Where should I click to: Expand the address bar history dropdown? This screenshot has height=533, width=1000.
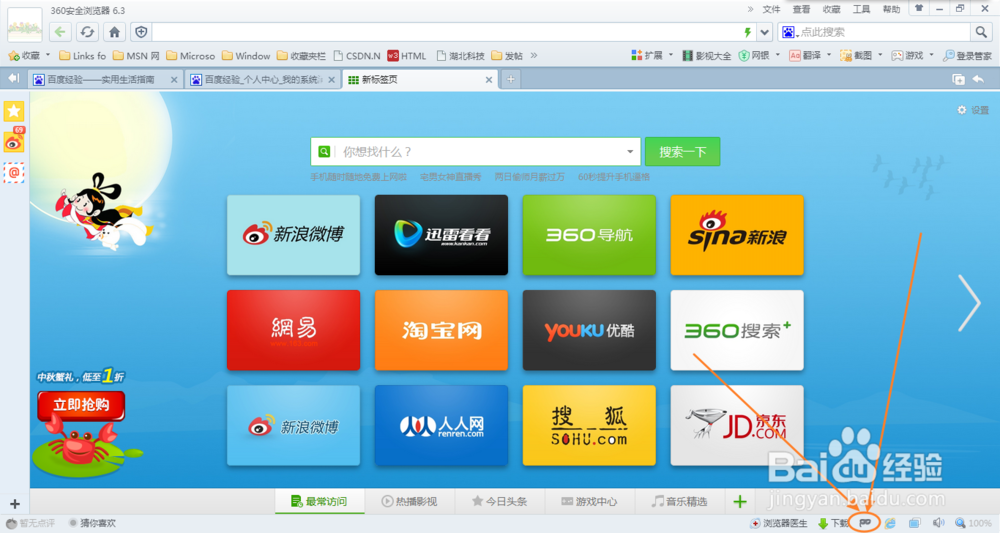click(x=764, y=32)
